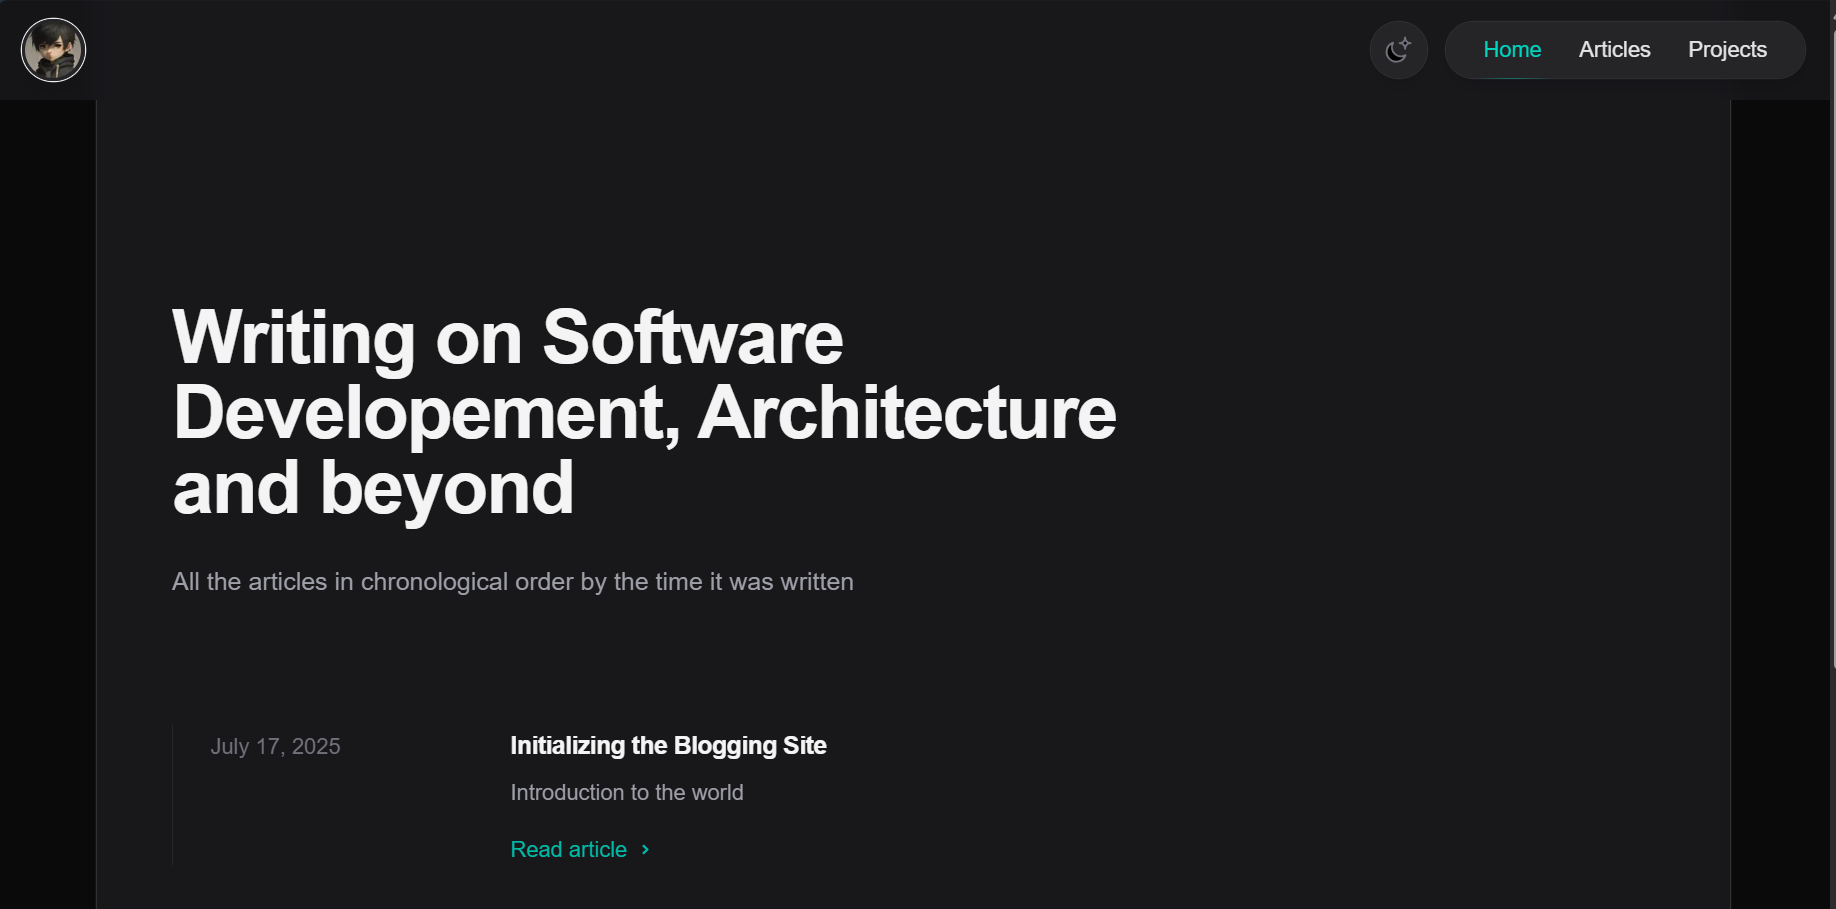Navigate to the Projects section
1836x909 pixels.
coord(1727,50)
